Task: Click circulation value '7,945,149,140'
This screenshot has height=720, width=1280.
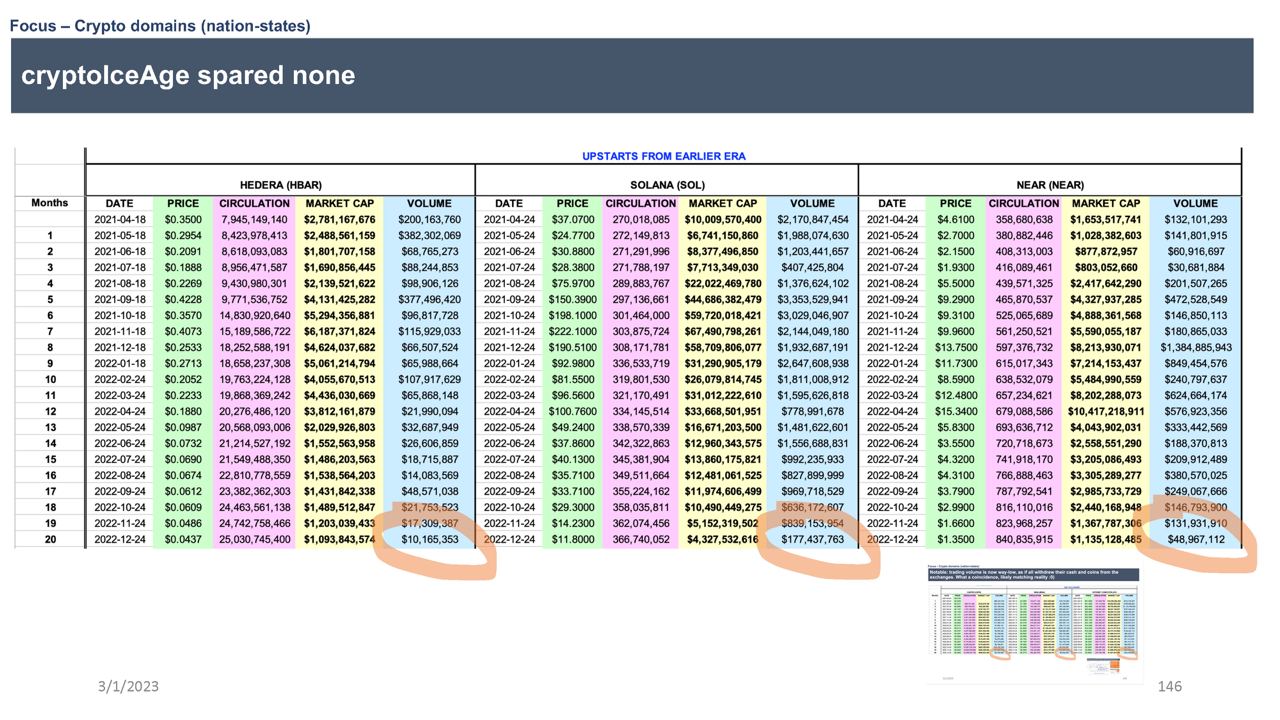Action: tap(253, 219)
